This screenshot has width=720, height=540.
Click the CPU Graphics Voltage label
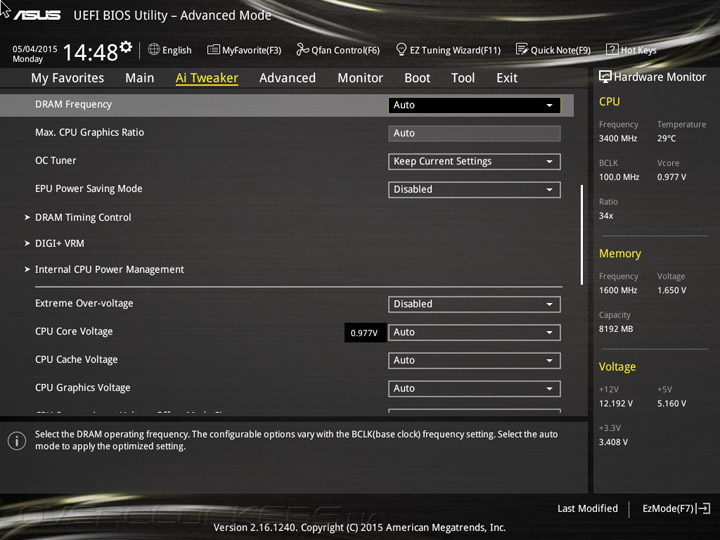click(x=83, y=388)
